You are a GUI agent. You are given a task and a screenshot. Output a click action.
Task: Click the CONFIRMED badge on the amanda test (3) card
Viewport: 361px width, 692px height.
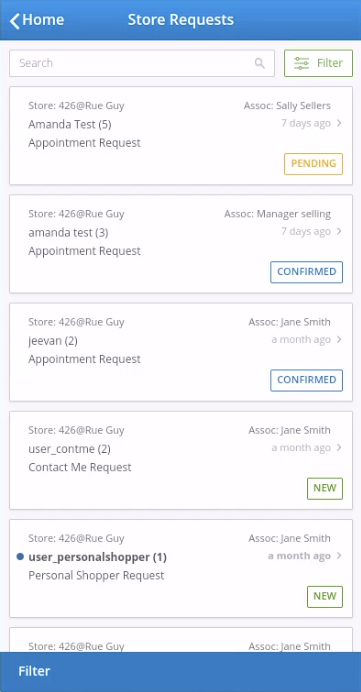pyautogui.click(x=307, y=272)
